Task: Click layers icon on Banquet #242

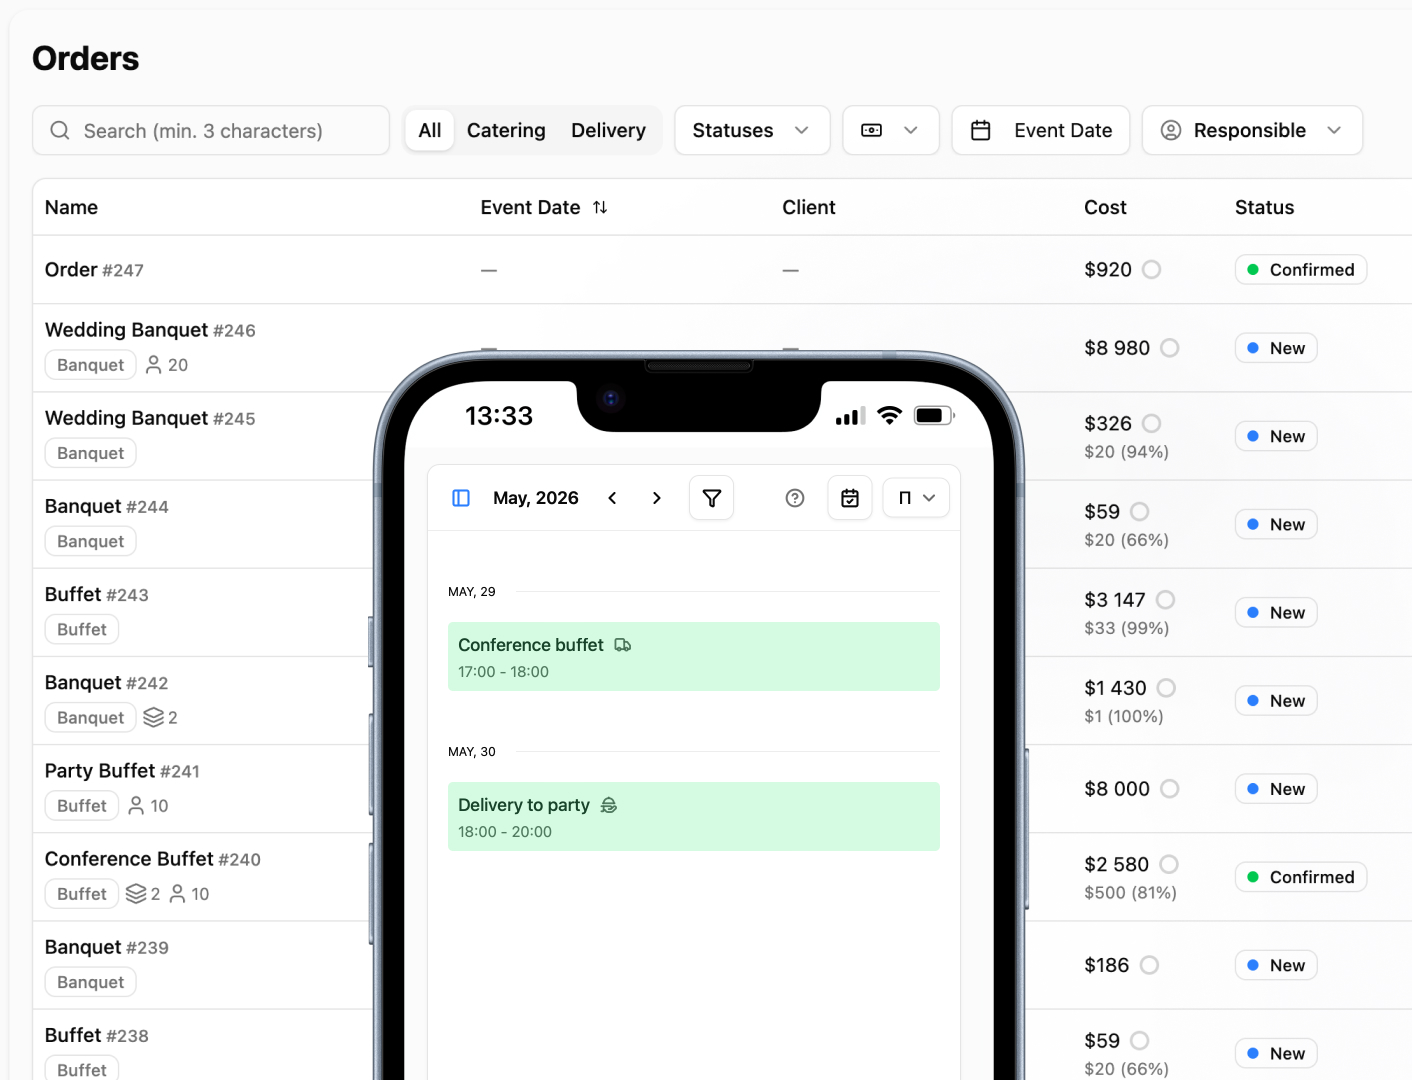Action: tap(153, 718)
